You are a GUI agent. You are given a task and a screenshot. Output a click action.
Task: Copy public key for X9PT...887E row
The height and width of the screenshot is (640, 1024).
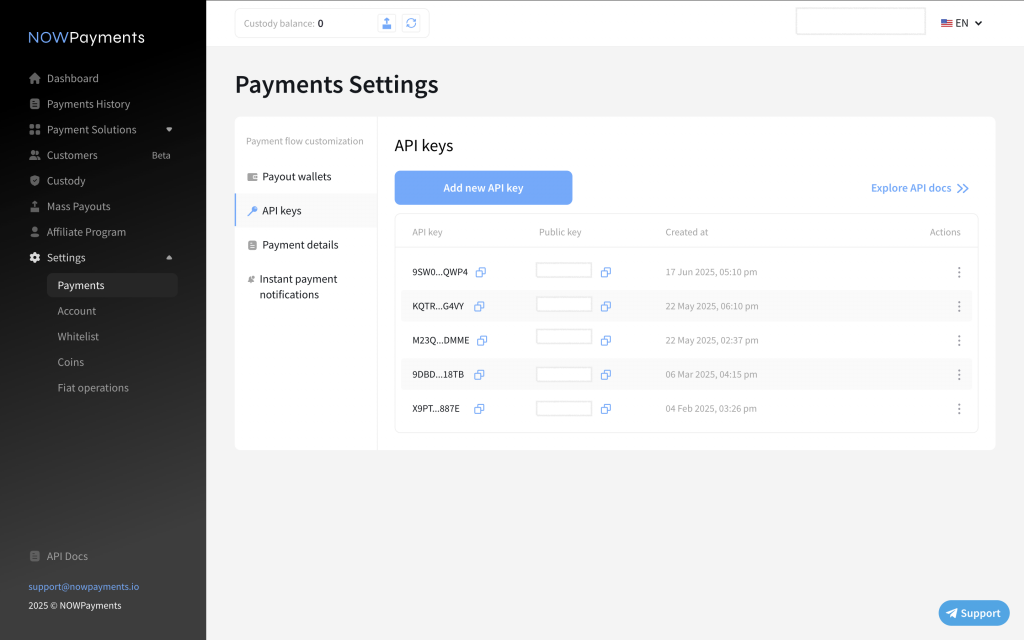click(606, 409)
